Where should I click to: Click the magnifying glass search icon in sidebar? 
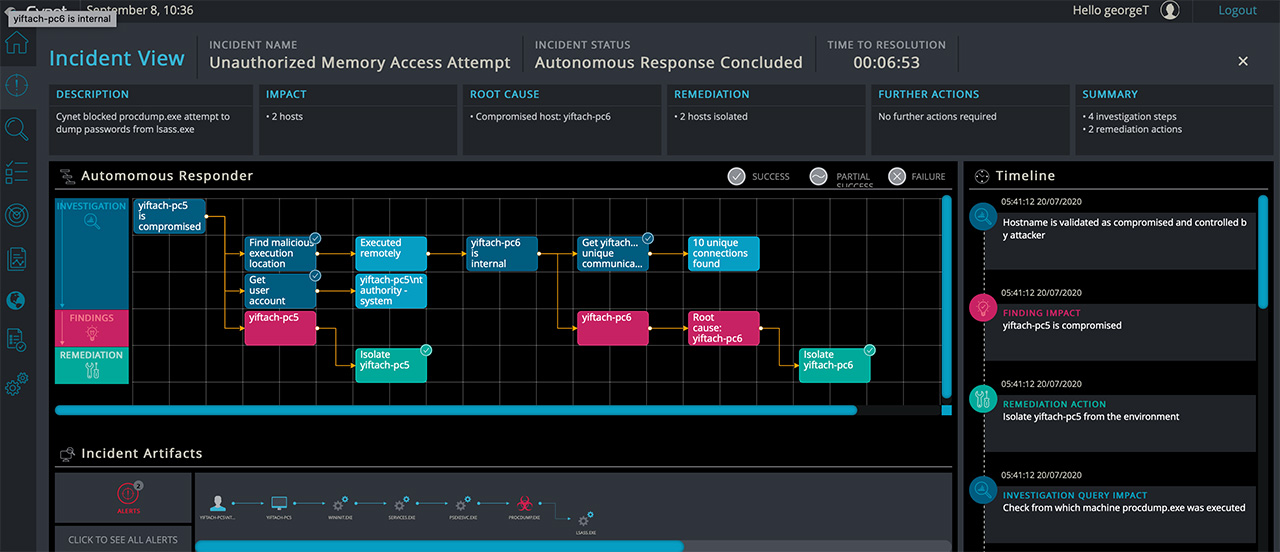pyautogui.click(x=17, y=129)
